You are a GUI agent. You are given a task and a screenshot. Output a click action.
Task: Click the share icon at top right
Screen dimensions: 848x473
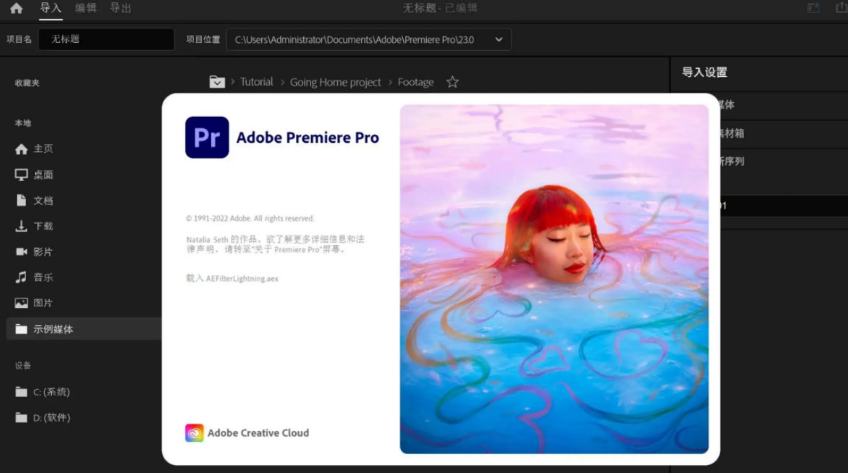(842, 8)
